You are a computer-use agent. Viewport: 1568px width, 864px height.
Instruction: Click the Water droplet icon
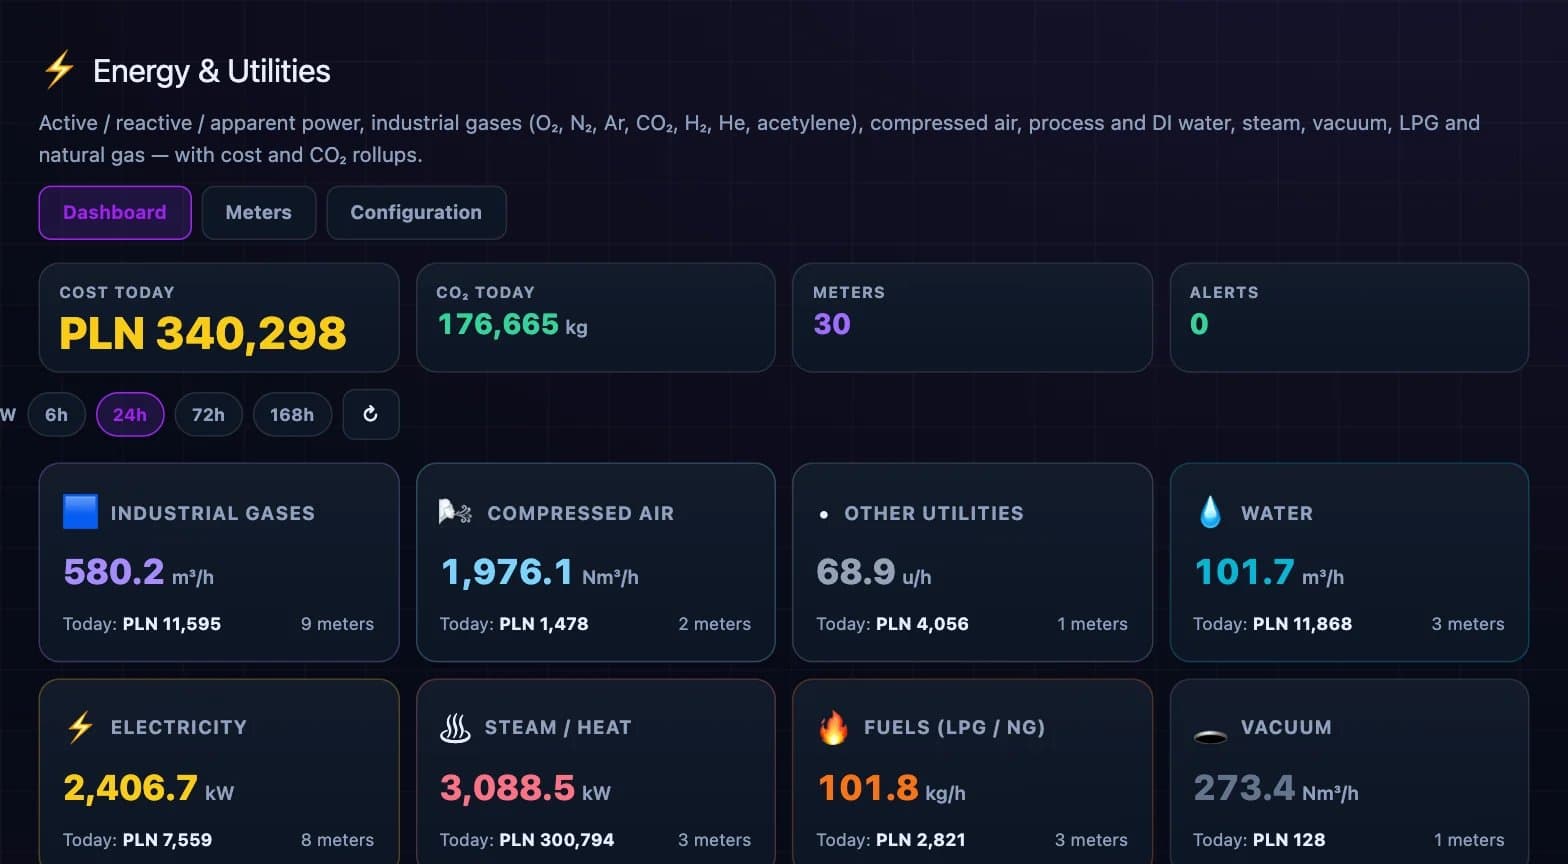pos(1210,512)
